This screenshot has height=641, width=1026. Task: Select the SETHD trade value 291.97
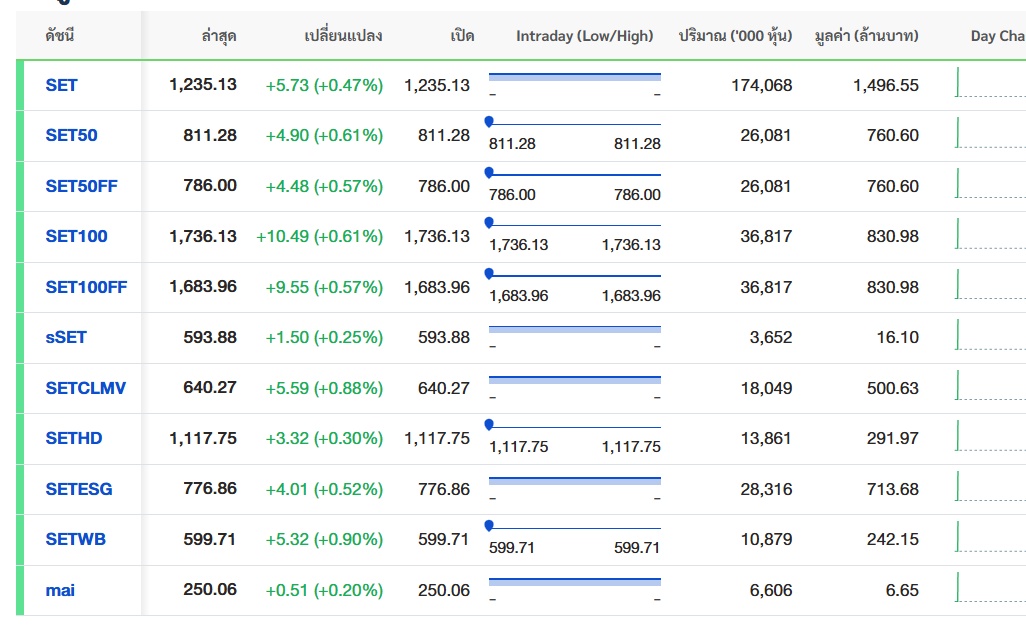[x=893, y=438]
